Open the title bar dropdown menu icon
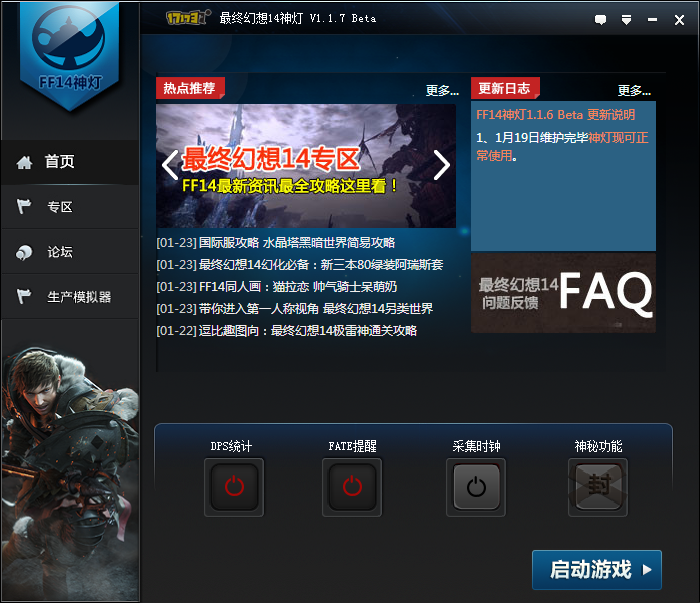Image resolution: width=700 pixels, height=603 pixels. pos(626,20)
